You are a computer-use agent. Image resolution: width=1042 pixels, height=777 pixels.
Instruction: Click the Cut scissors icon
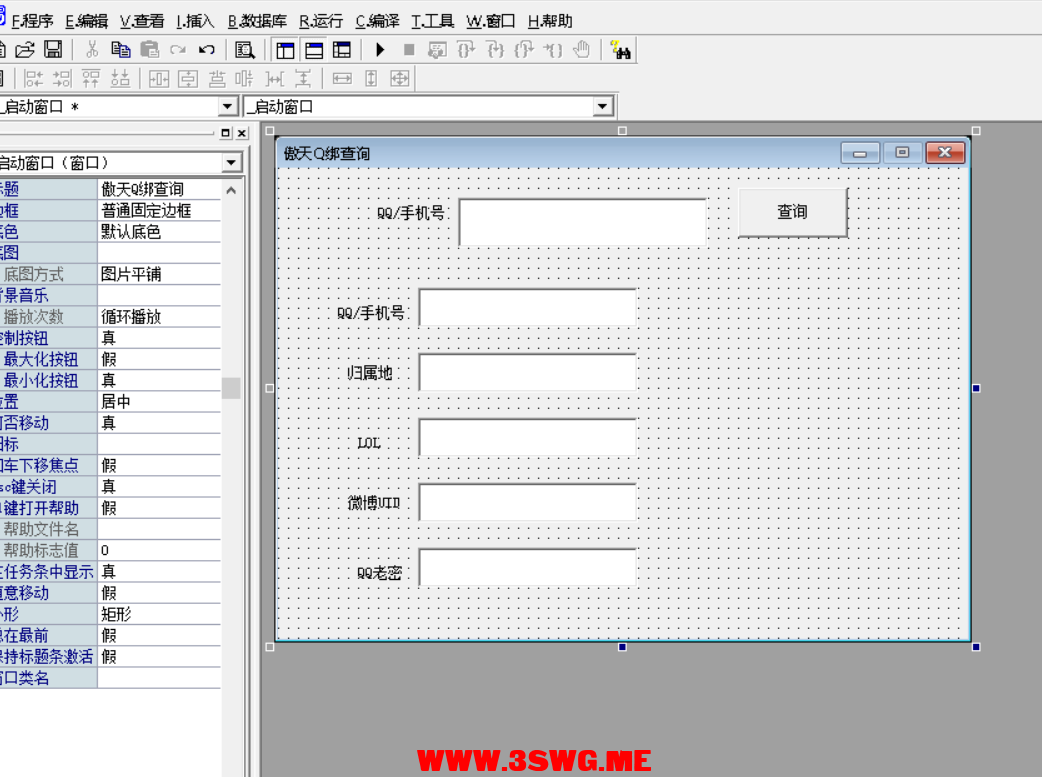point(92,50)
